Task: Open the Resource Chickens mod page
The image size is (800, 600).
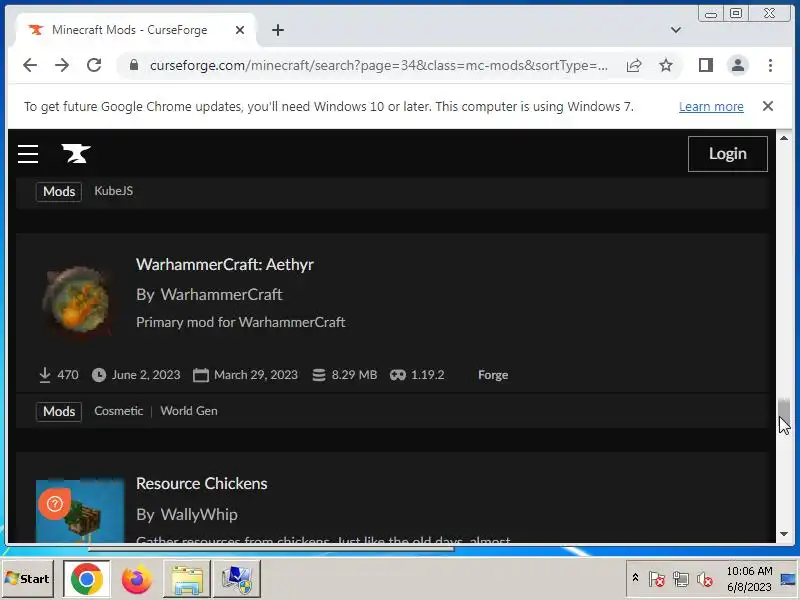Action: (202, 484)
